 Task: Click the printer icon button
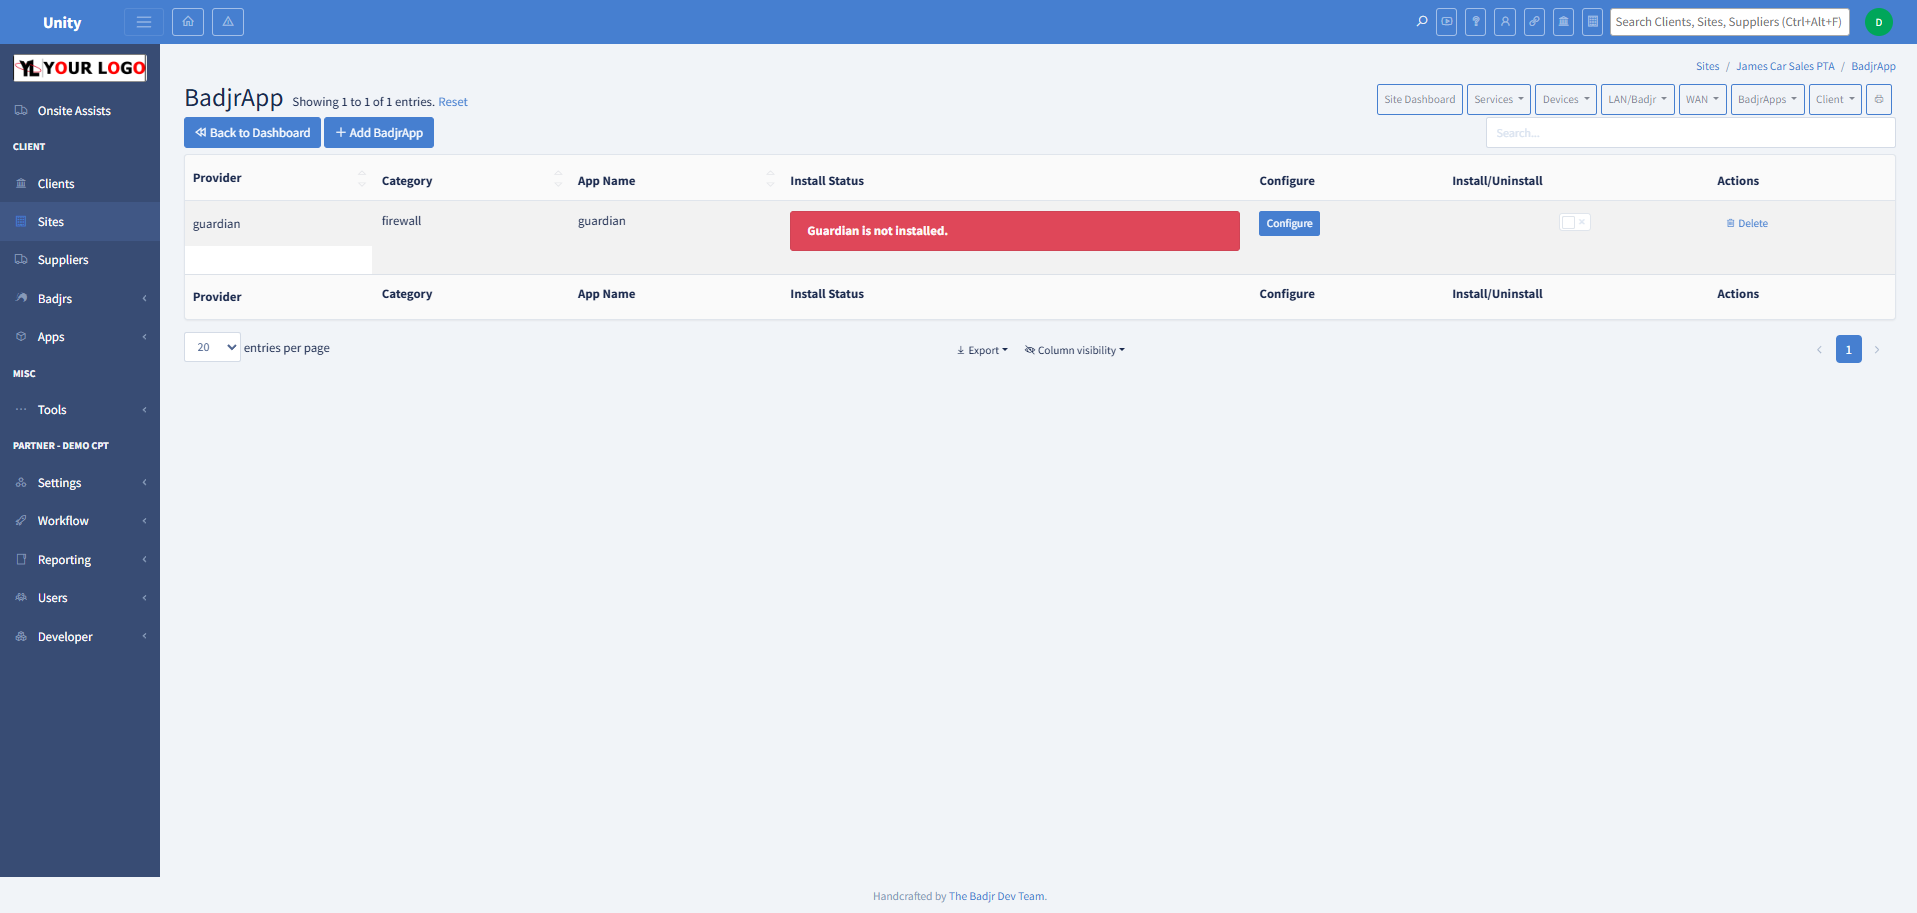click(x=1879, y=99)
